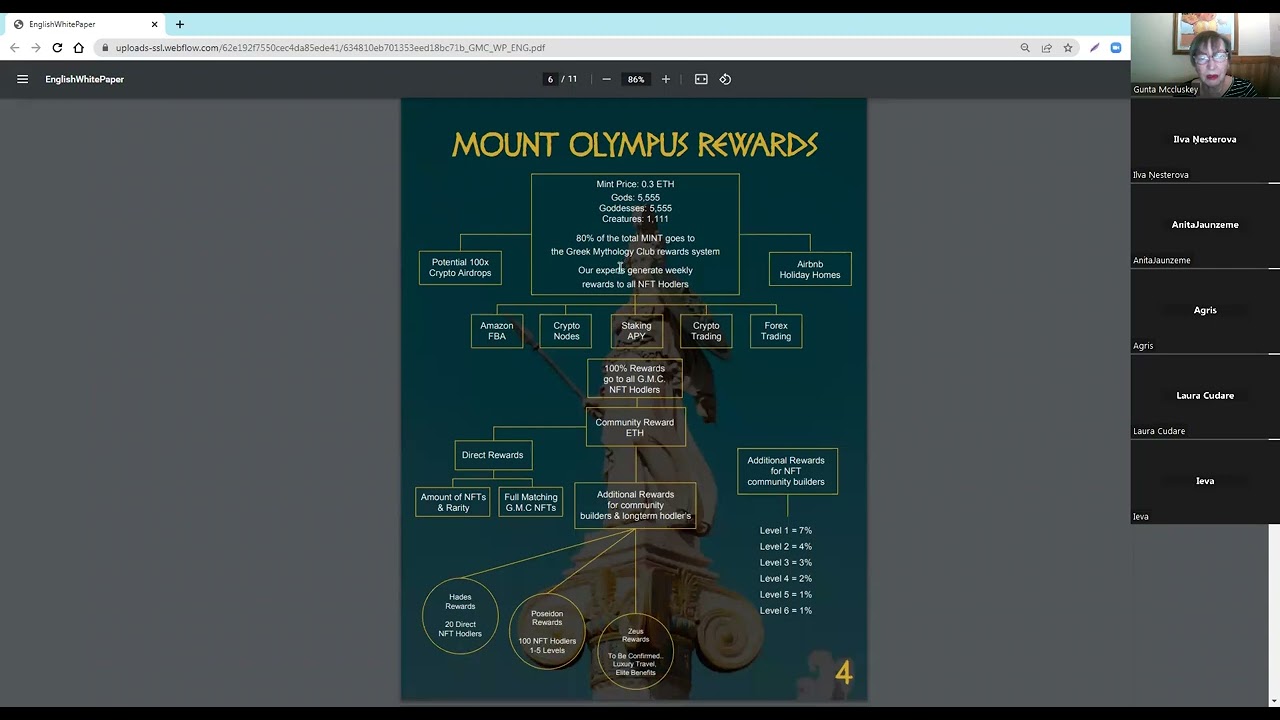Open the zoom magnifier in address bar
This screenshot has width=1280, height=720.
(1025, 47)
